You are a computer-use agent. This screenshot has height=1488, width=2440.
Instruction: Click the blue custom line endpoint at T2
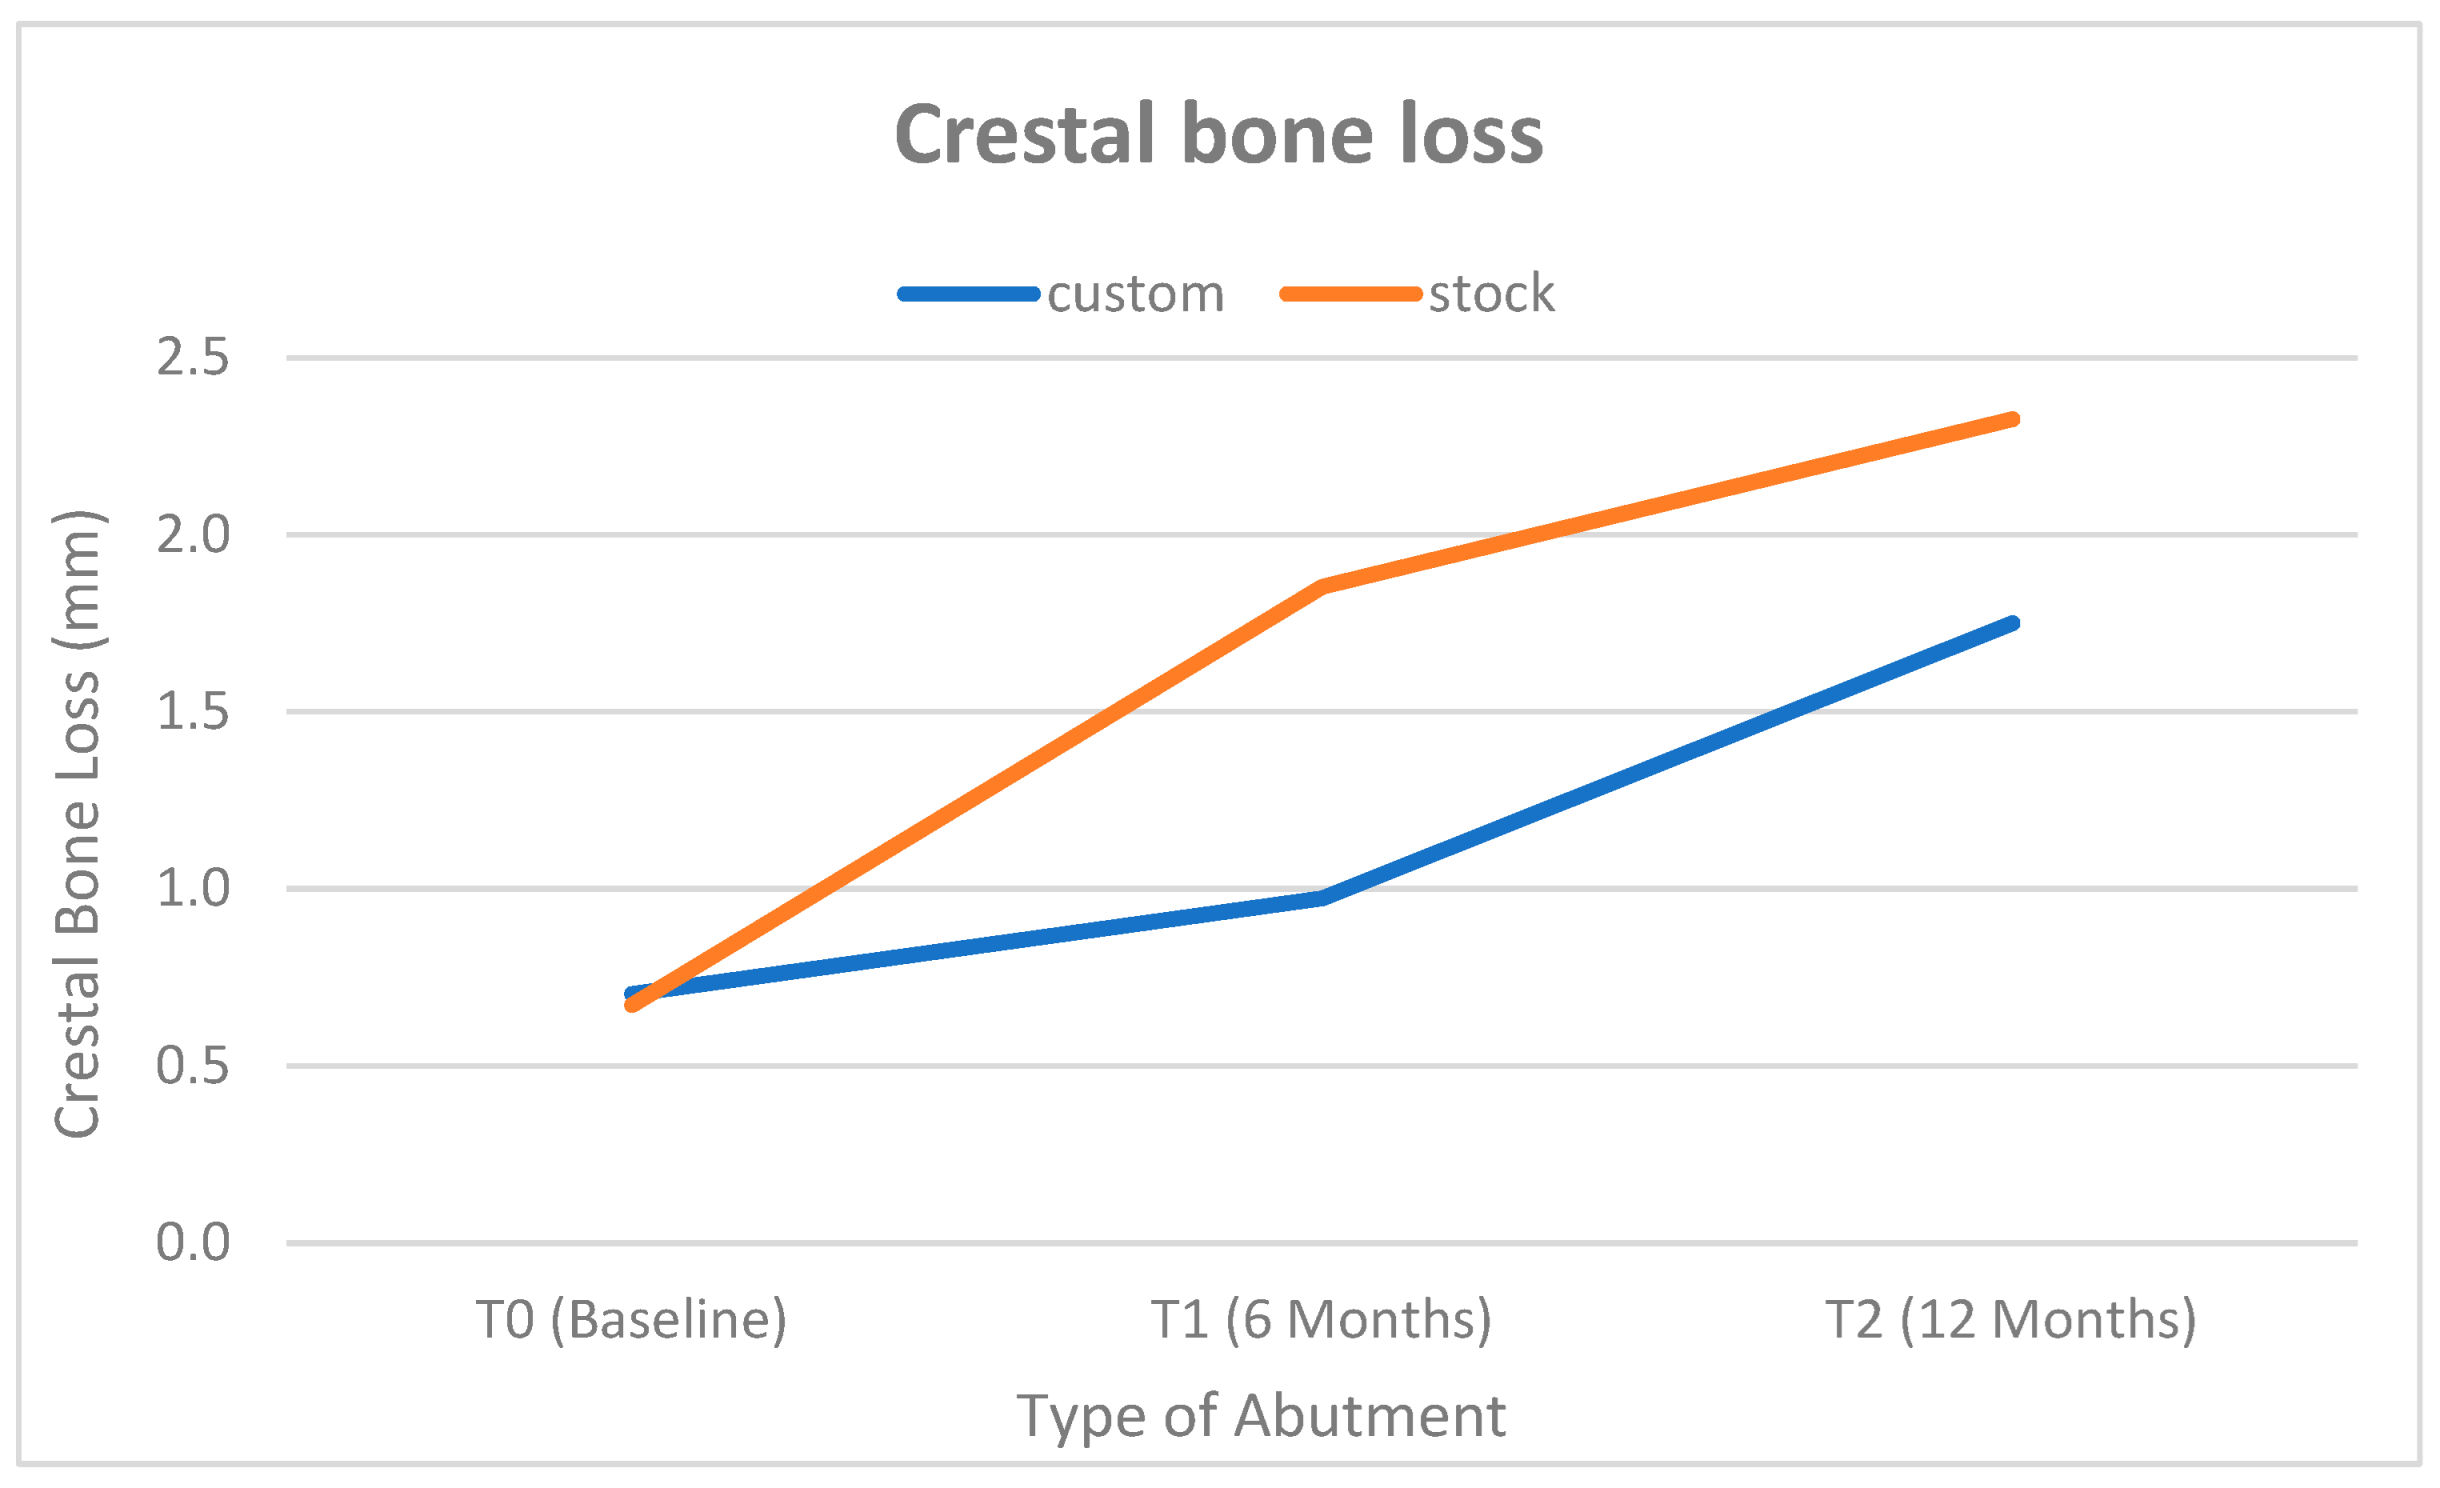pos(2012,624)
